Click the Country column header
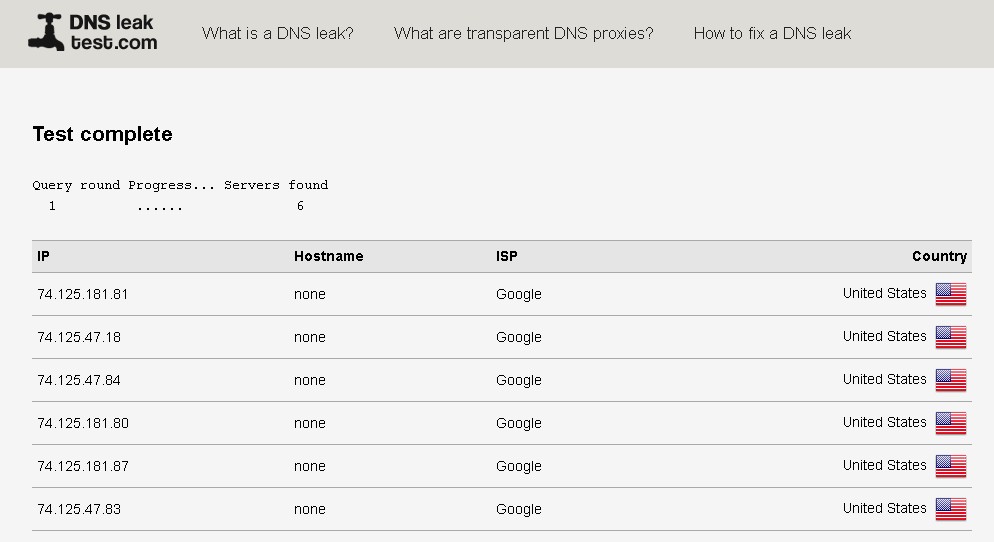Viewport: 994px width, 542px height. point(939,256)
